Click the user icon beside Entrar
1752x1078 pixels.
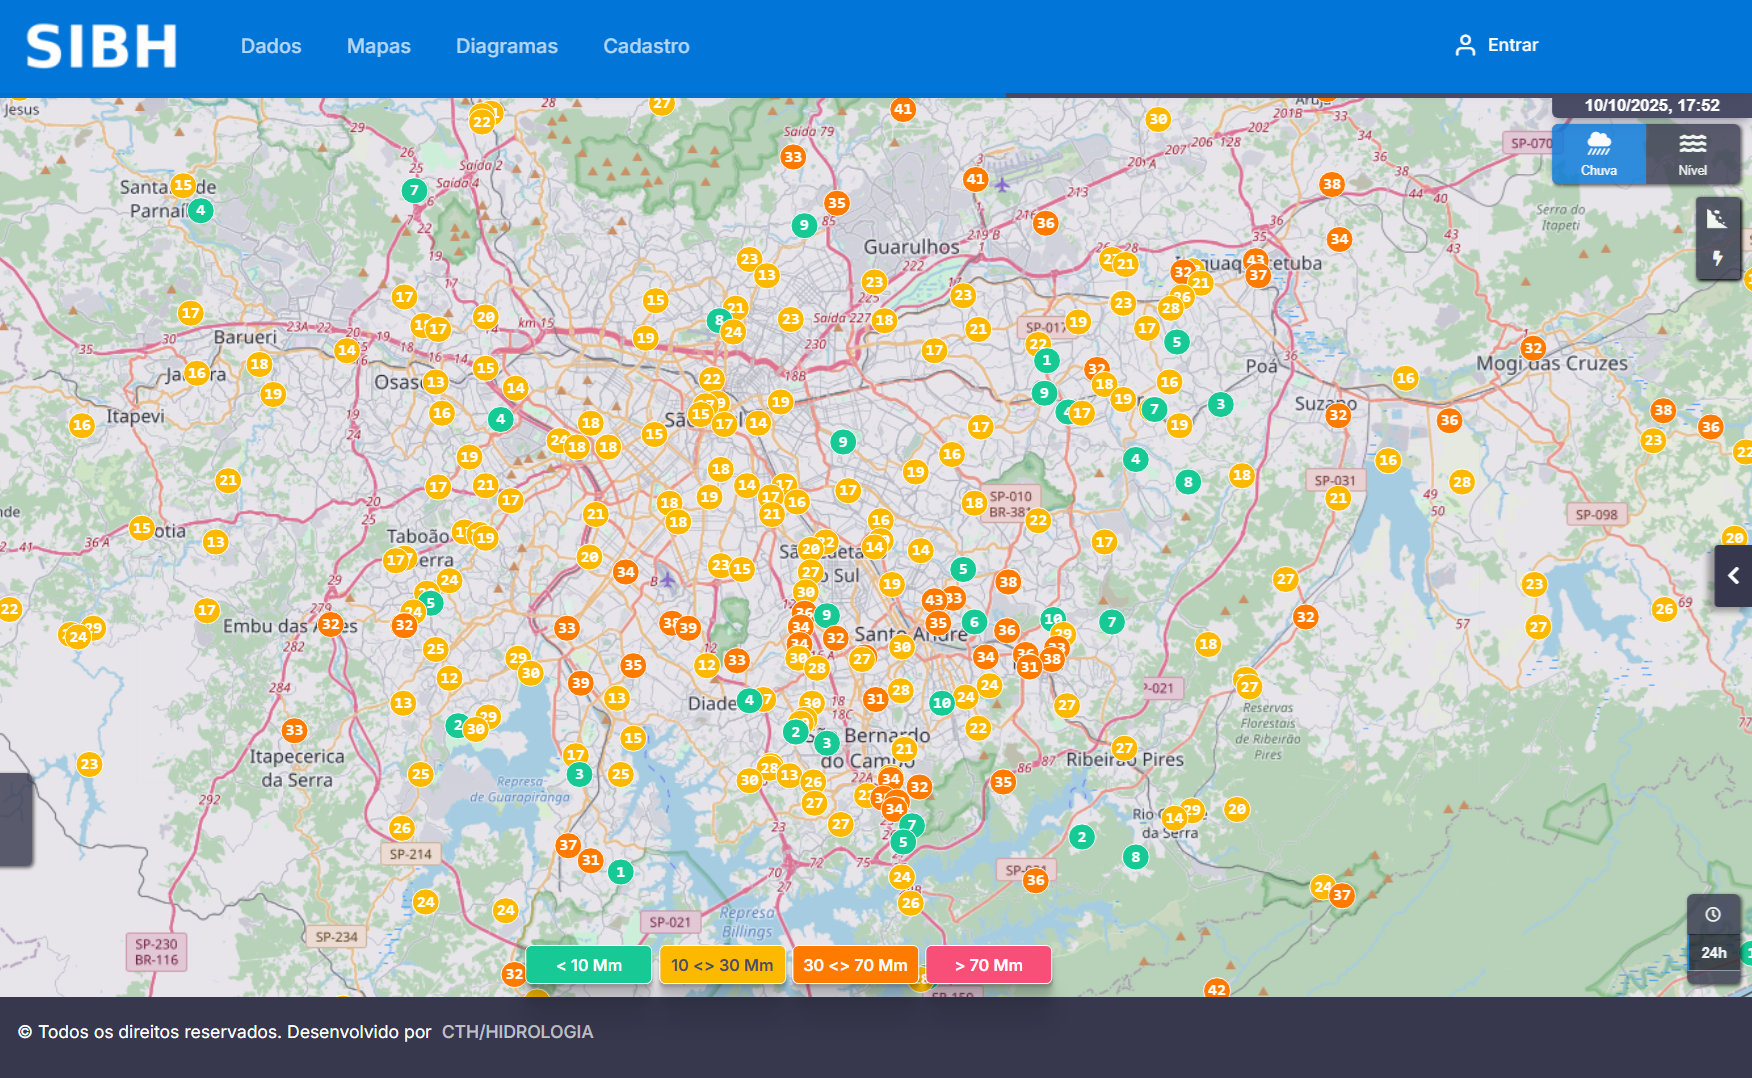(1465, 46)
